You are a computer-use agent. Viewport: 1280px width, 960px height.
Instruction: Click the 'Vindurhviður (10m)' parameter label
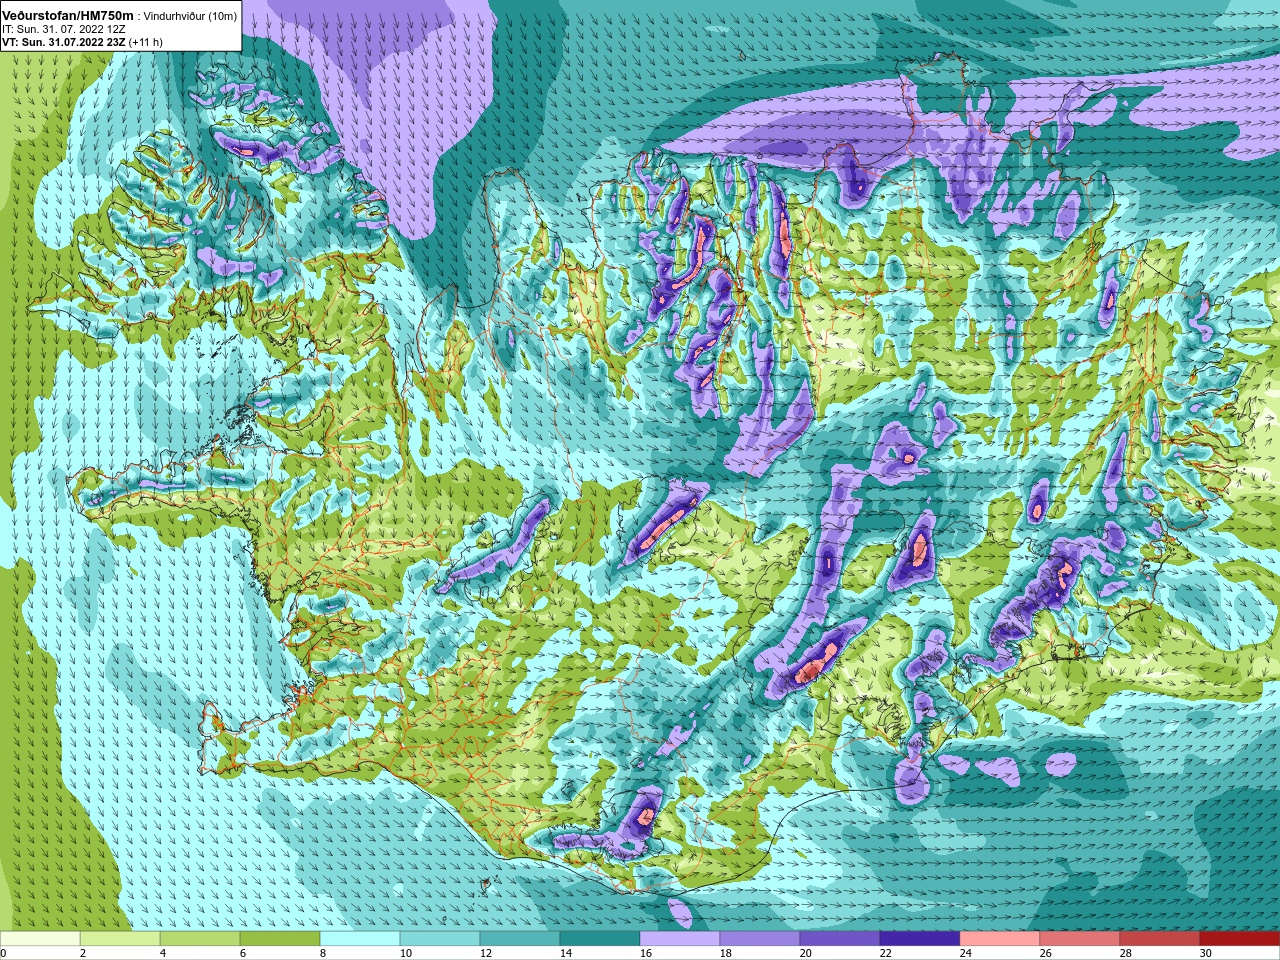190,16
